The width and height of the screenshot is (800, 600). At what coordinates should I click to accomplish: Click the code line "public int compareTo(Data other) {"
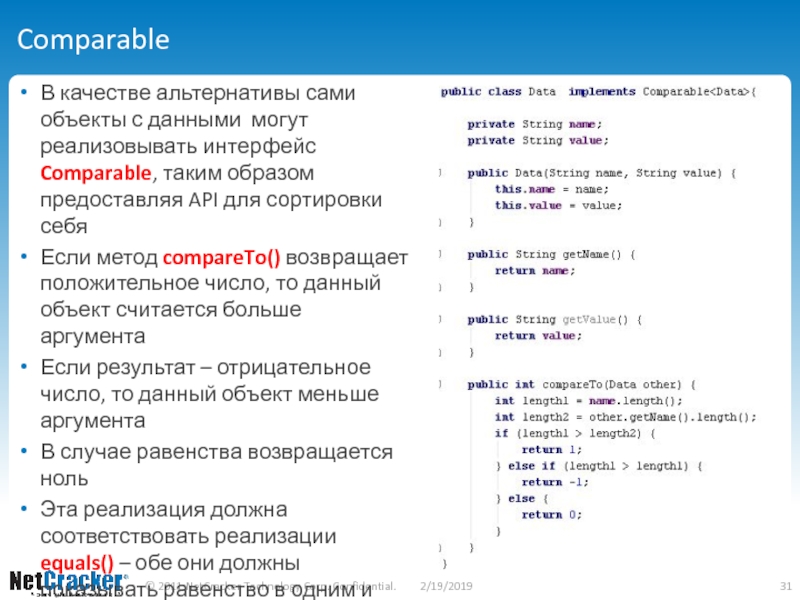point(582,384)
